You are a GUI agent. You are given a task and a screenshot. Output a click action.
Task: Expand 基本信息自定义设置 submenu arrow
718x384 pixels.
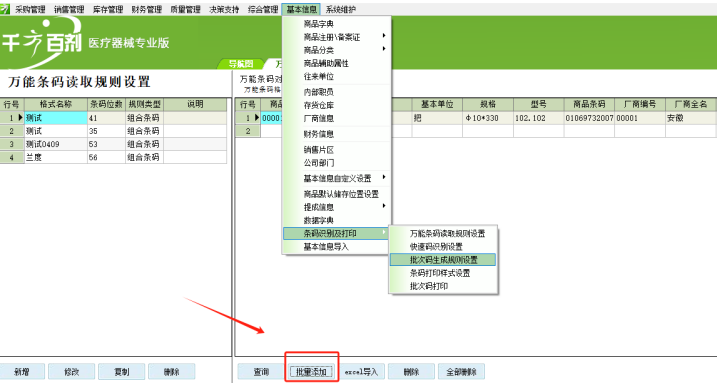pyautogui.click(x=384, y=177)
